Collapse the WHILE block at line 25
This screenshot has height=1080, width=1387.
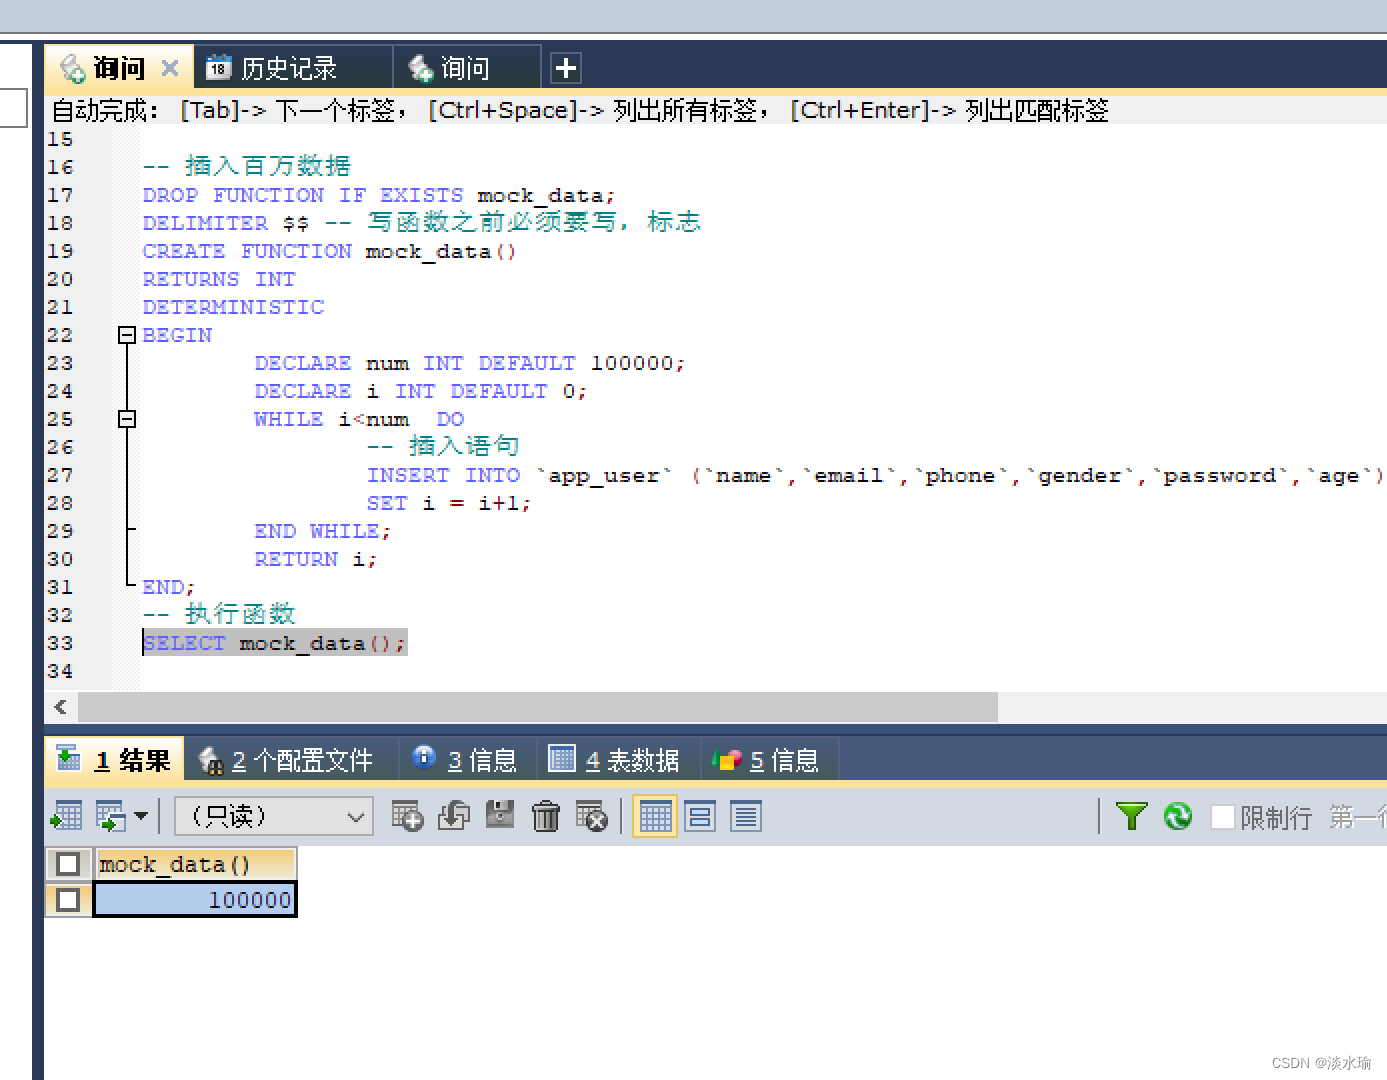pyautogui.click(x=127, y=419)
